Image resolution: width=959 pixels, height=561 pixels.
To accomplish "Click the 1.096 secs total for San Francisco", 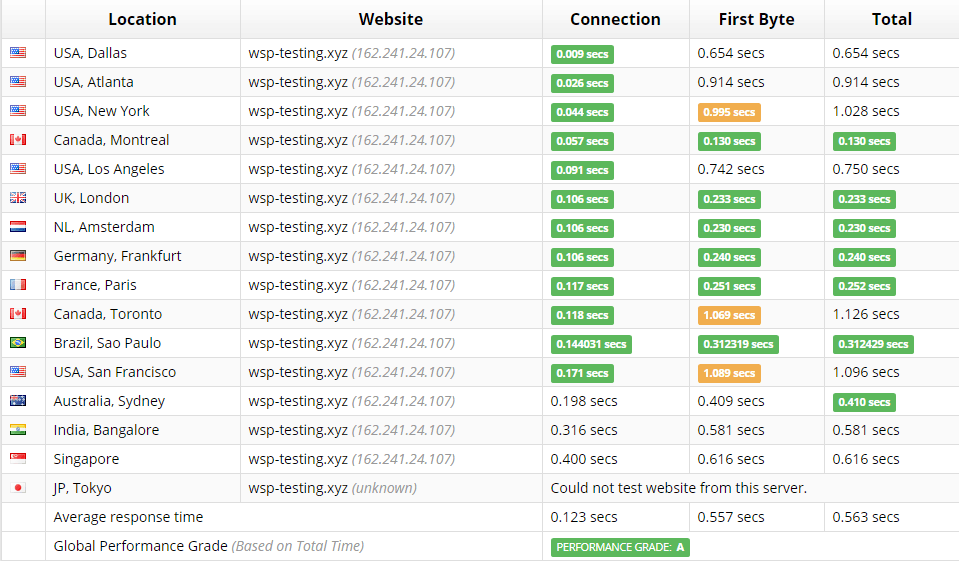I will coord(866,372).
